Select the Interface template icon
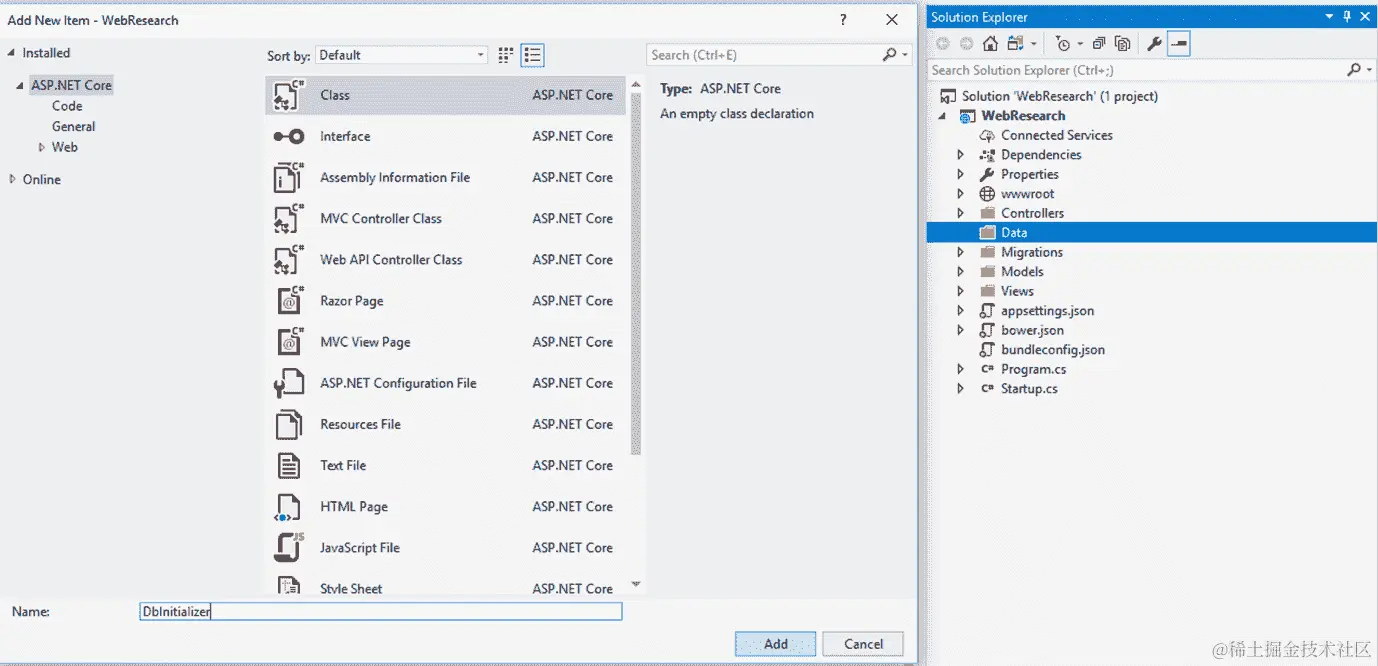This screenshot has height=666, width=1378. pyautogui.click(x=288, y=137)
